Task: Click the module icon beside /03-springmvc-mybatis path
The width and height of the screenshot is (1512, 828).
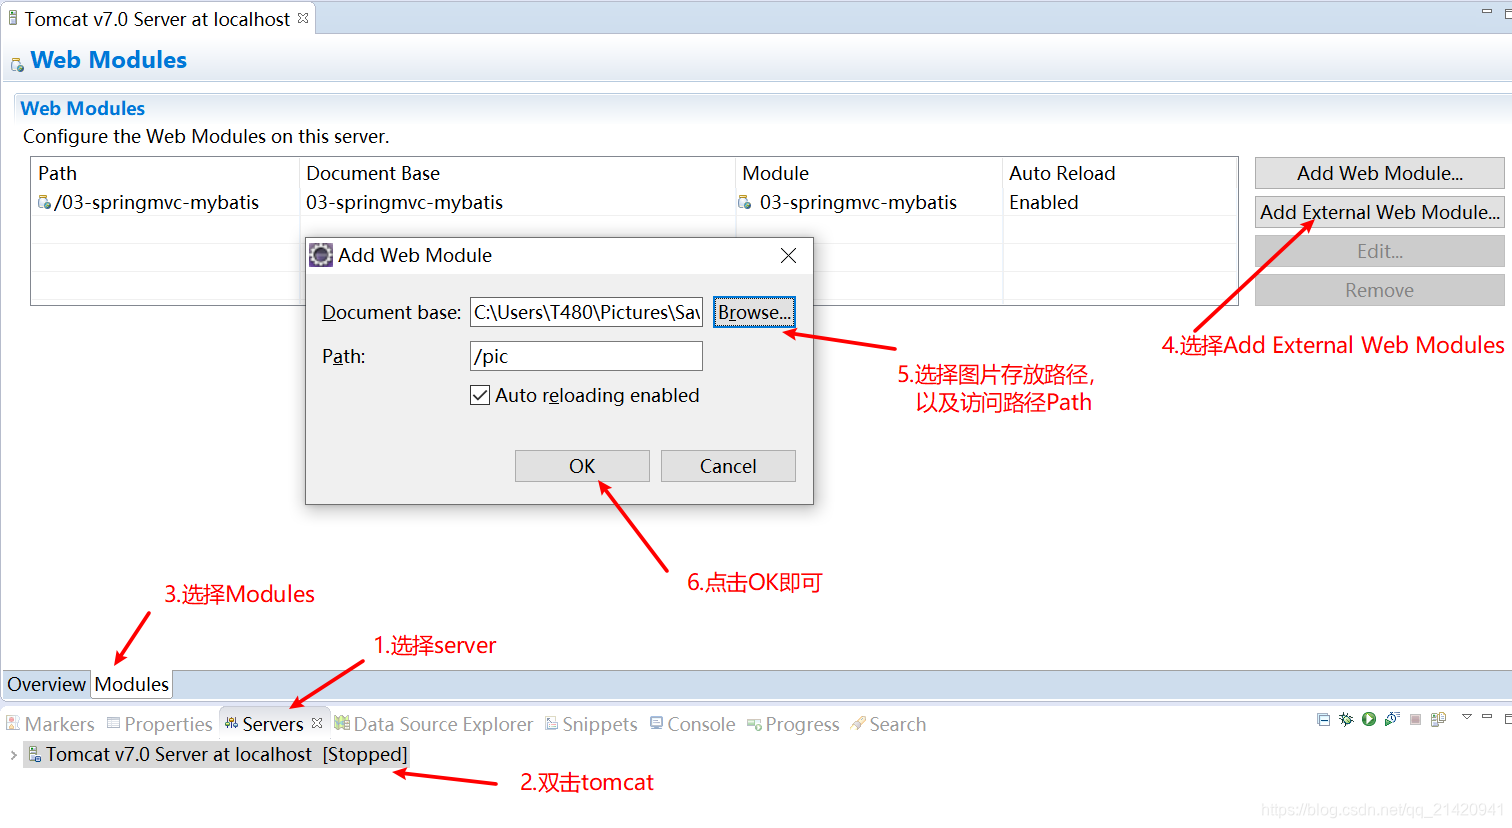Action: pos(44,203)
